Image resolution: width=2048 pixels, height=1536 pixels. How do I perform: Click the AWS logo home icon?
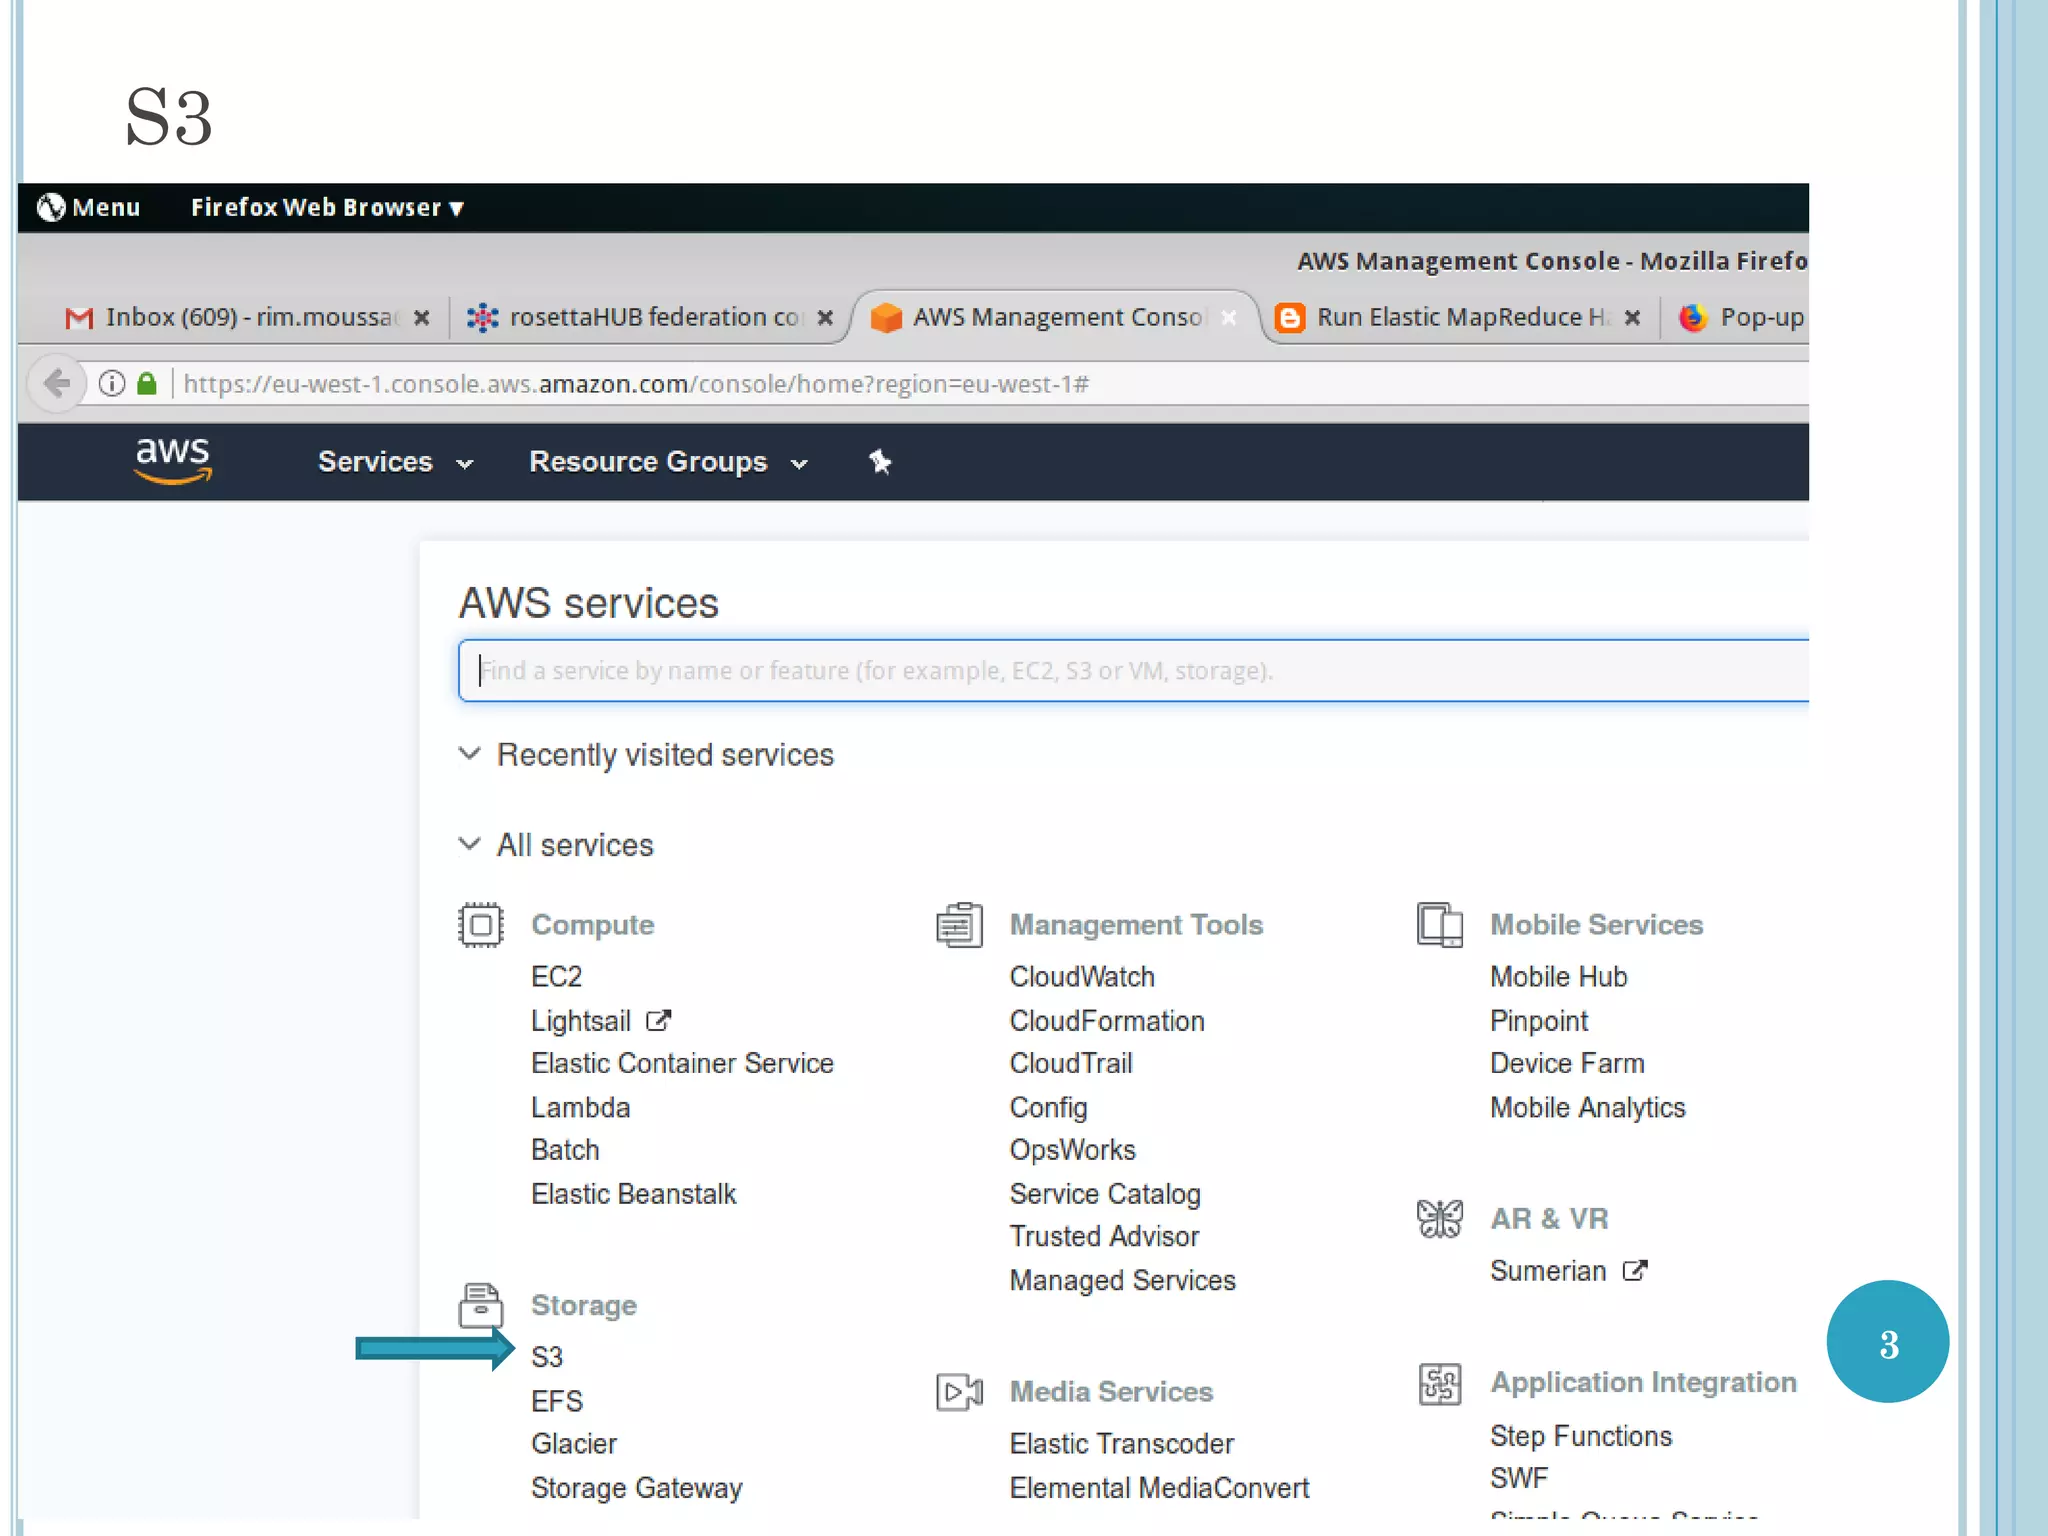click(x=173, y=460)
